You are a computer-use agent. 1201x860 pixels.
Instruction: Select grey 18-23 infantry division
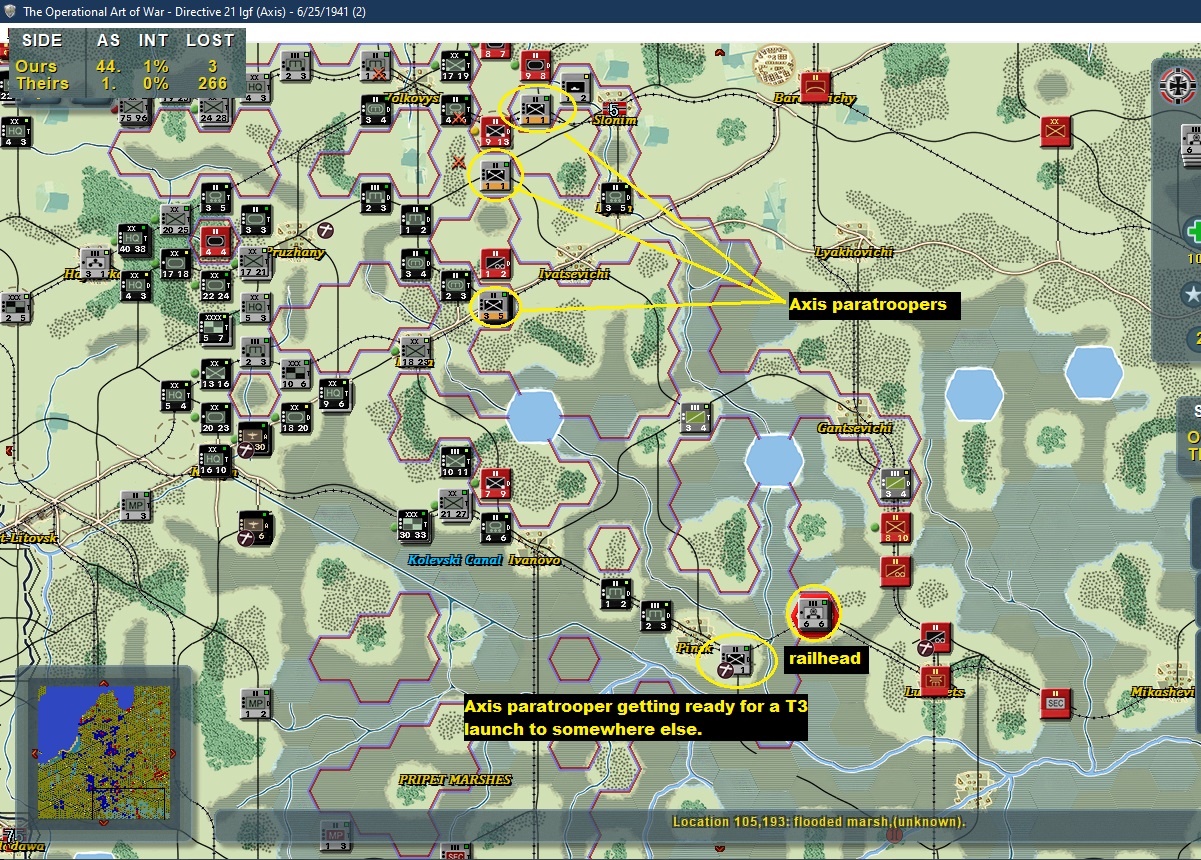tap(416, 350)
